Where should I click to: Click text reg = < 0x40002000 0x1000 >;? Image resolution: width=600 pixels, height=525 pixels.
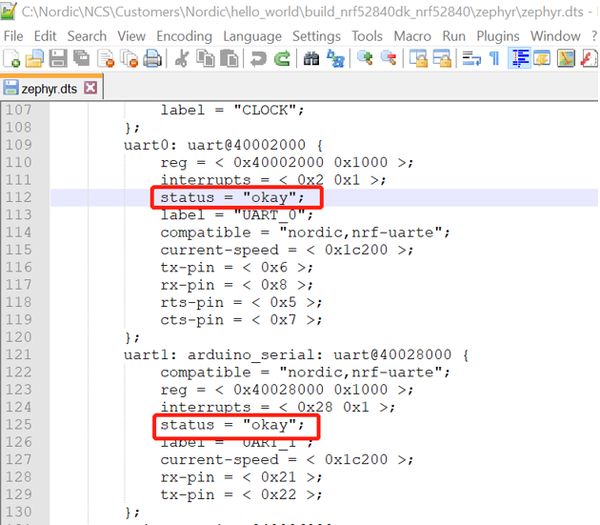287,162
